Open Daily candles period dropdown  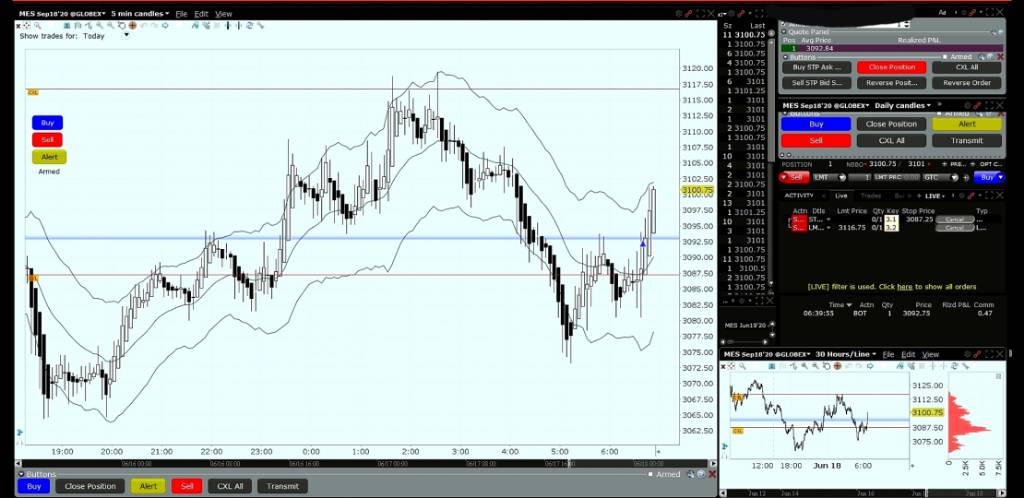coord(903,106)
